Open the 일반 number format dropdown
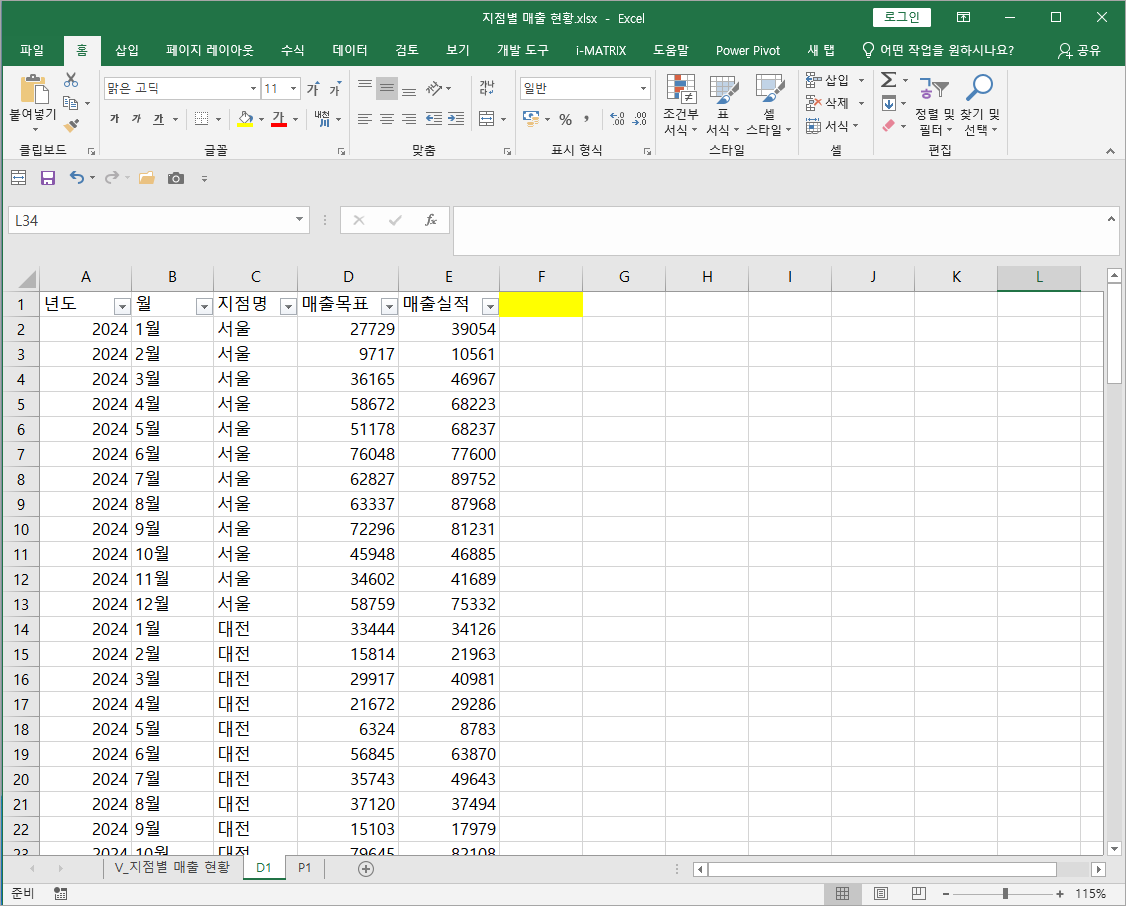Screen dimensions: 1126x906 pos(643,89)
